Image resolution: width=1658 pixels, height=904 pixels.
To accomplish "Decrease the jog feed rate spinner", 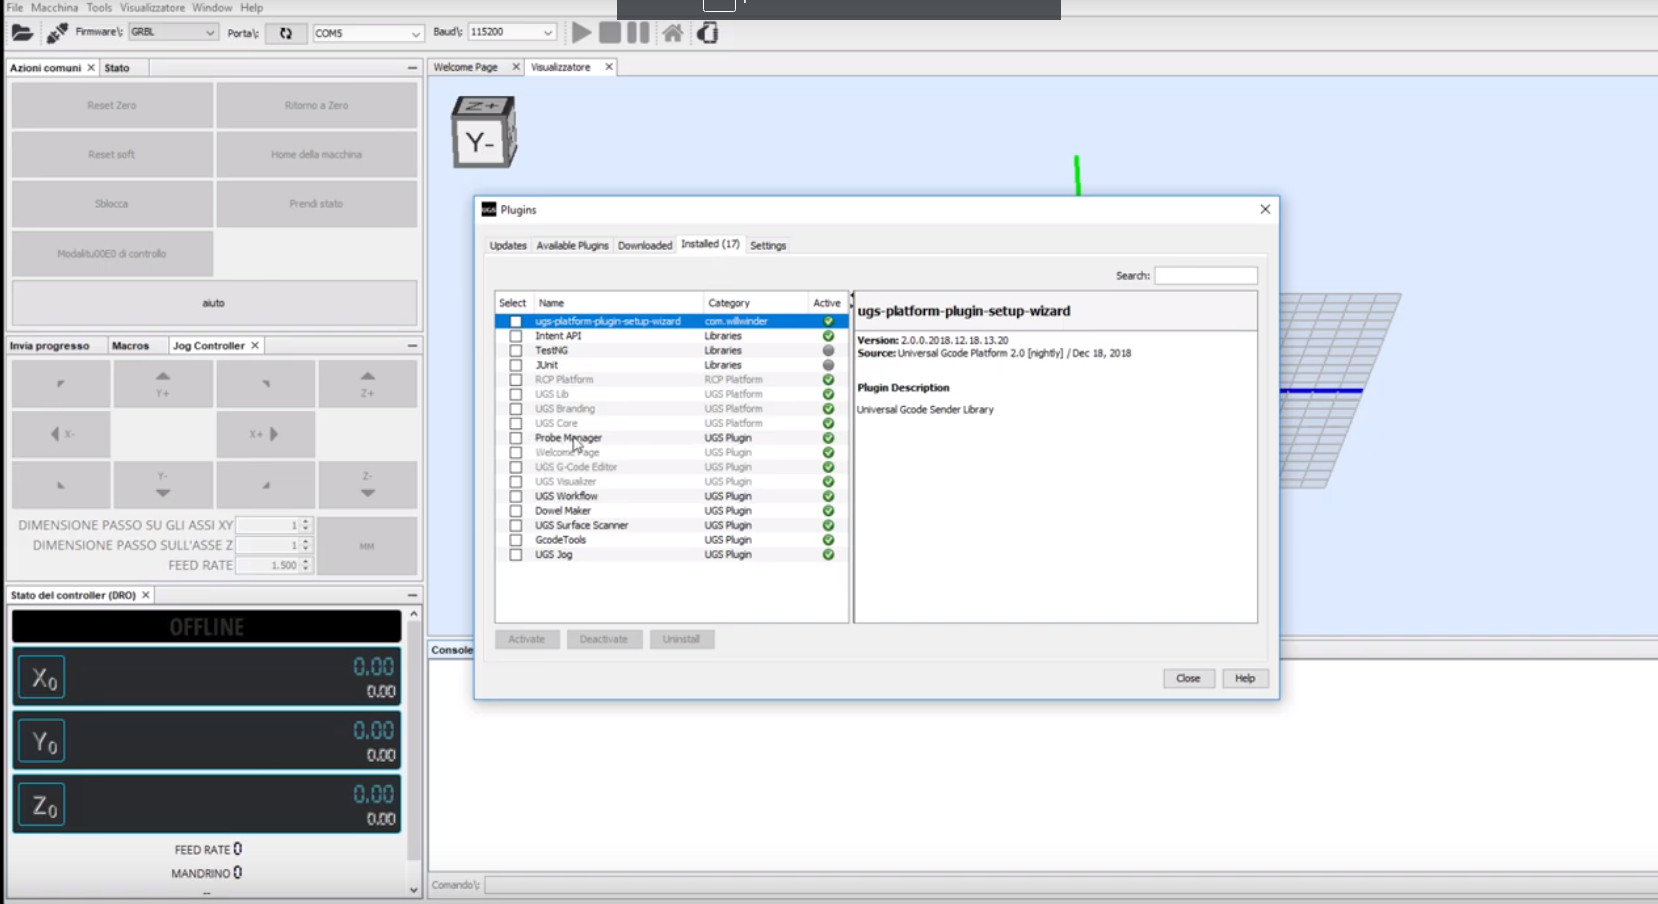I will (306, 569).
